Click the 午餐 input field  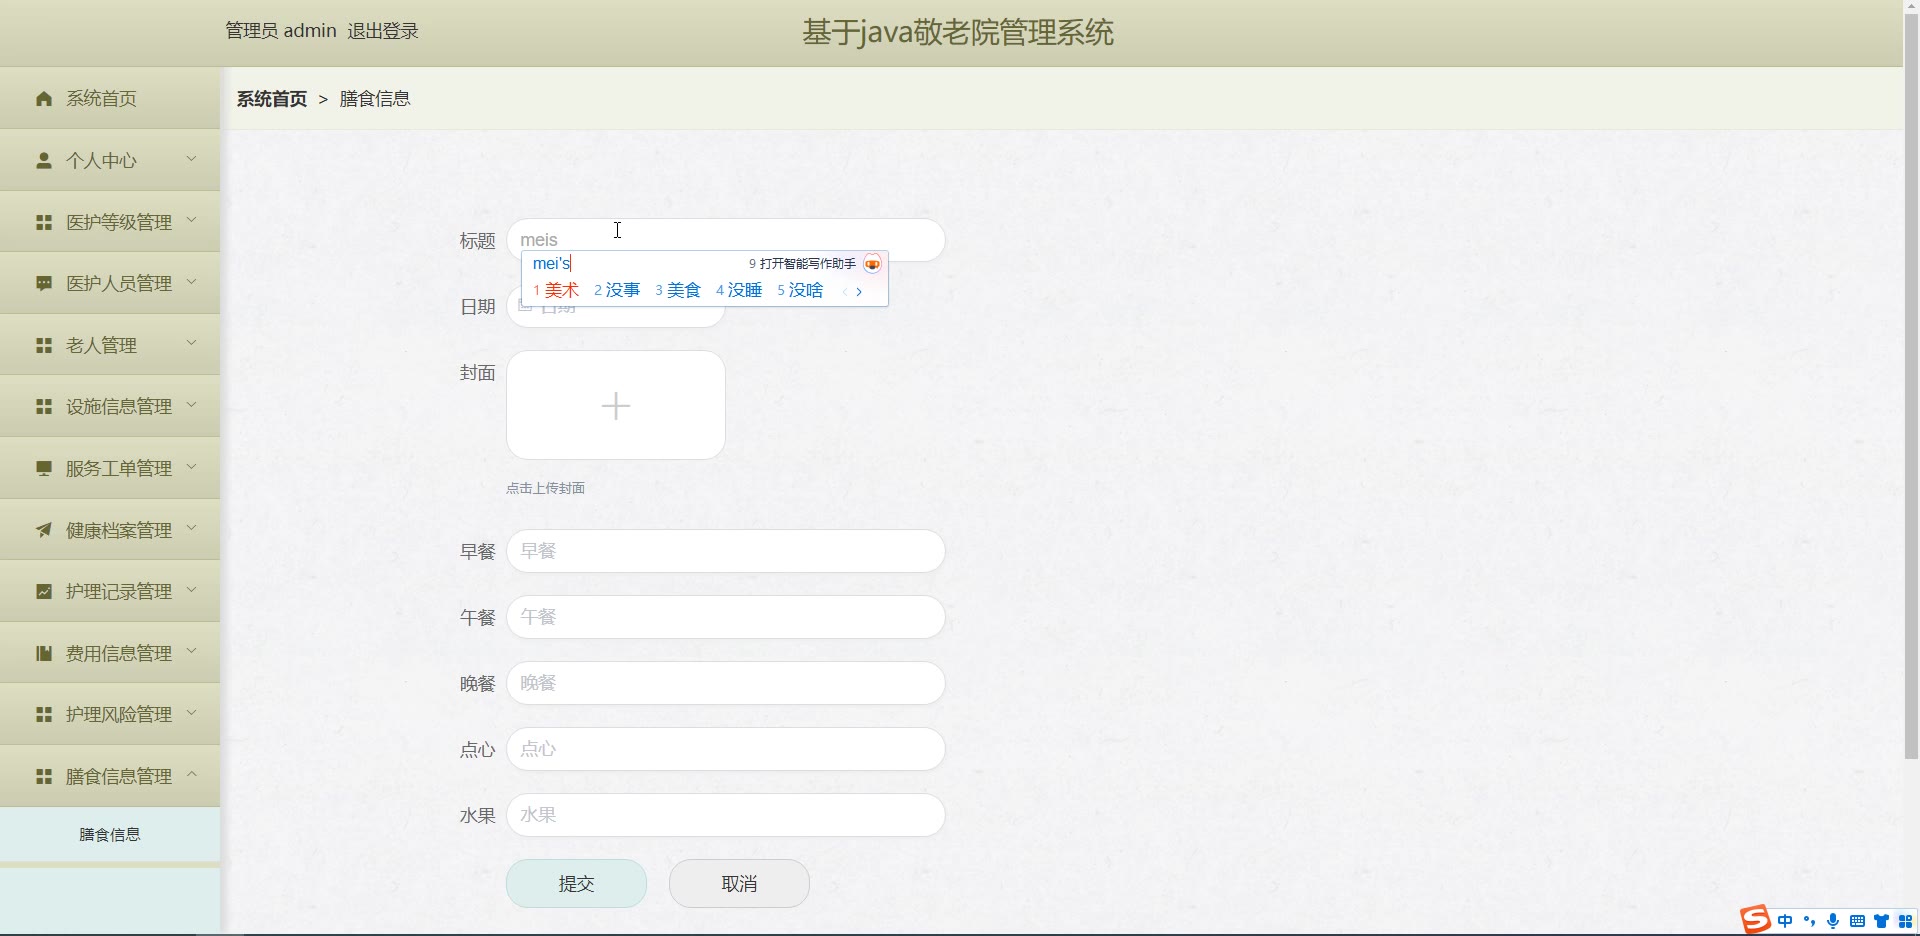pos(726,617)
